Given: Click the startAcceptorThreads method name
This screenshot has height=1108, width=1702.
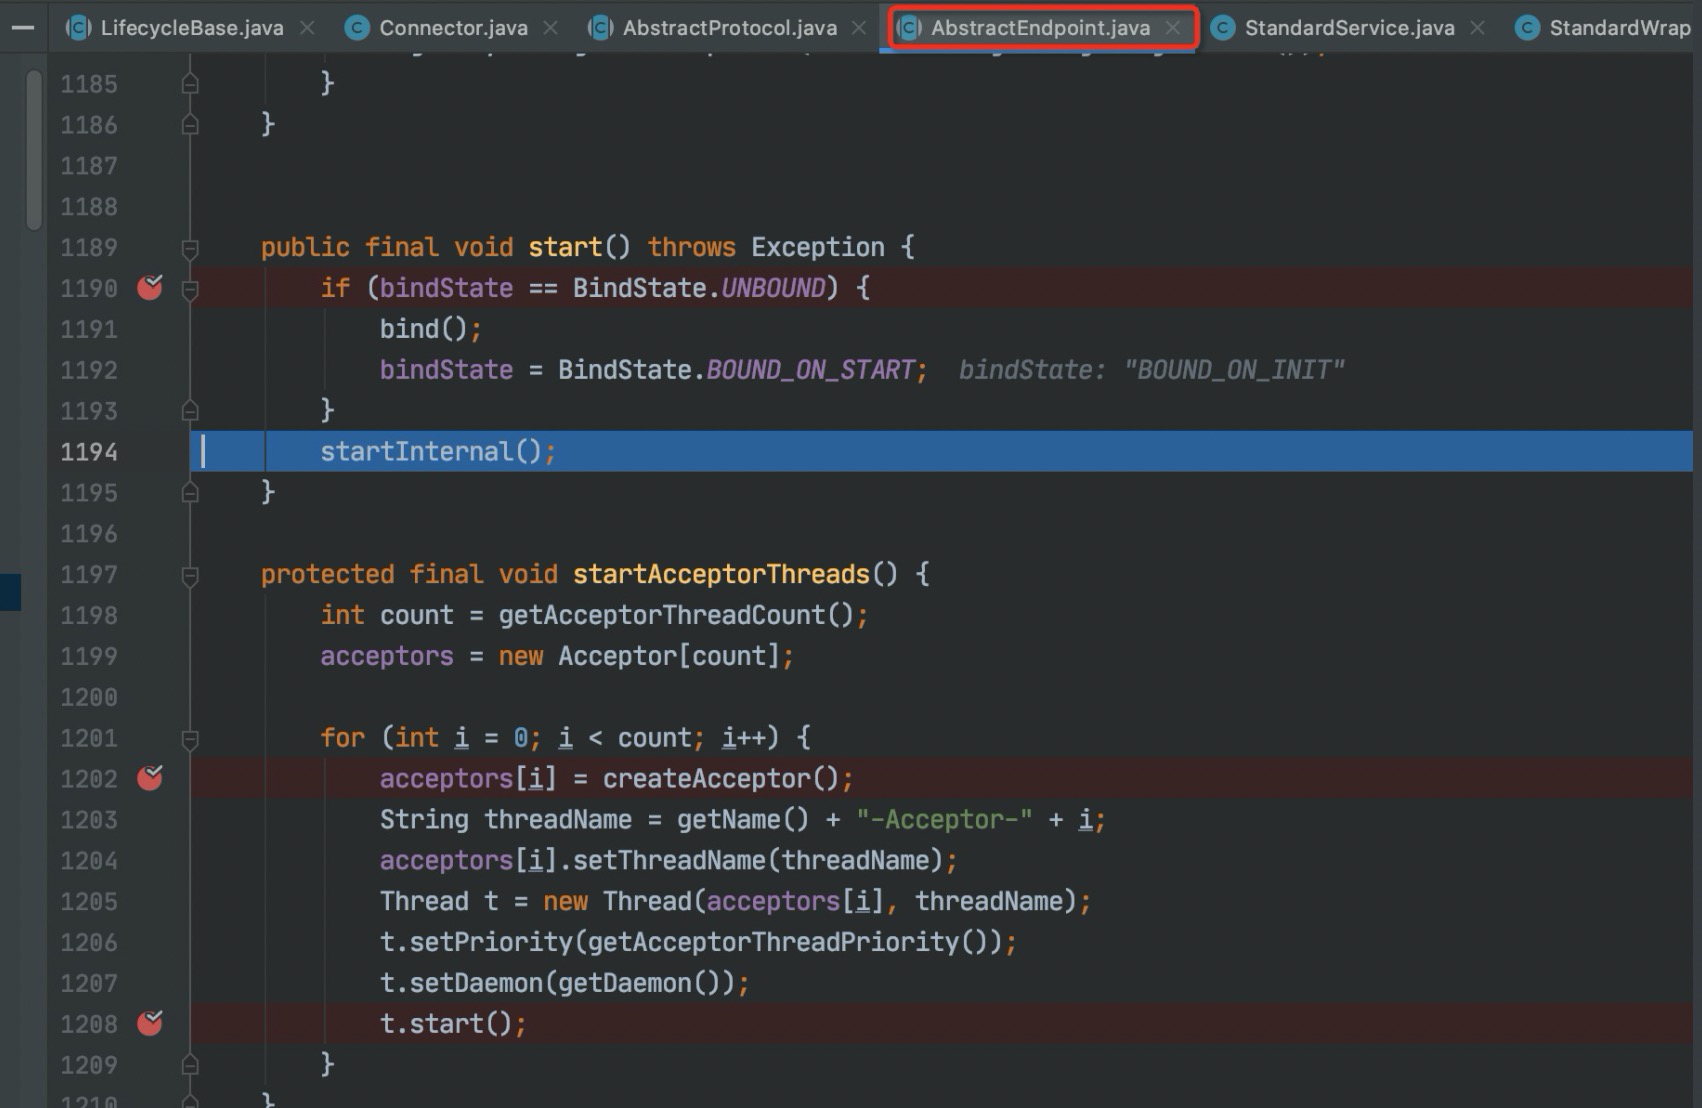Looking at the screenshot, I should tap(721, 574).
